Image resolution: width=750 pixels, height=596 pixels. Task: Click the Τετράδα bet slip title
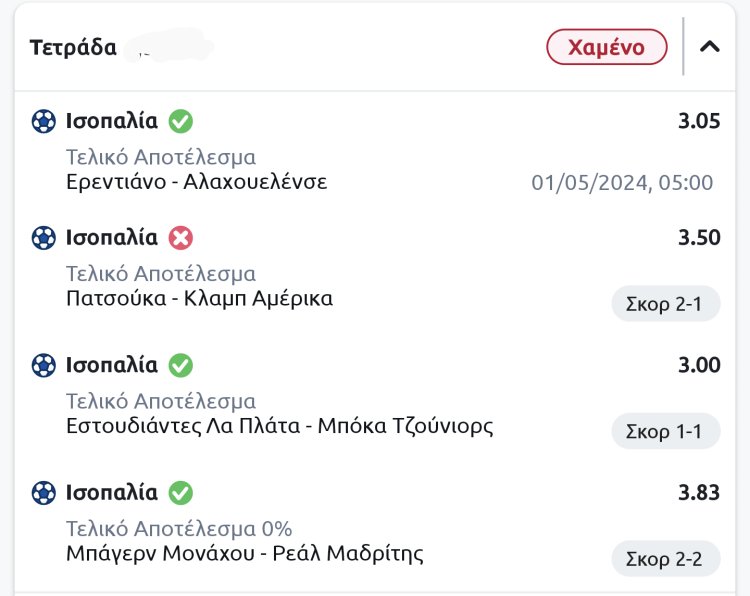pyautogui.click(x=73, y=47)
